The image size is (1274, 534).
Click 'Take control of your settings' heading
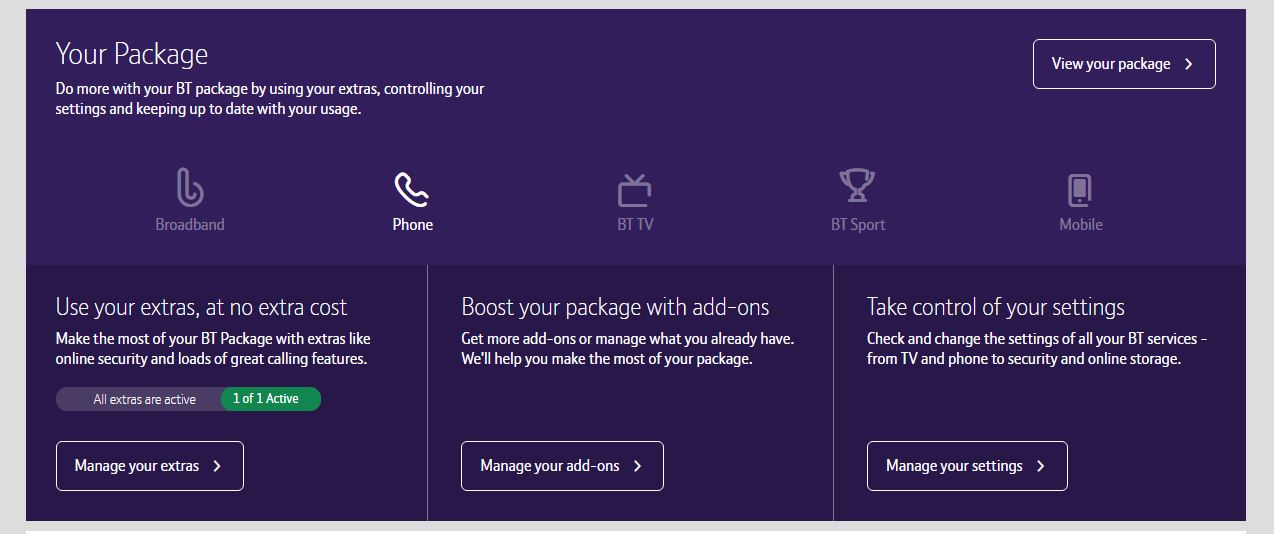[995, 307]
